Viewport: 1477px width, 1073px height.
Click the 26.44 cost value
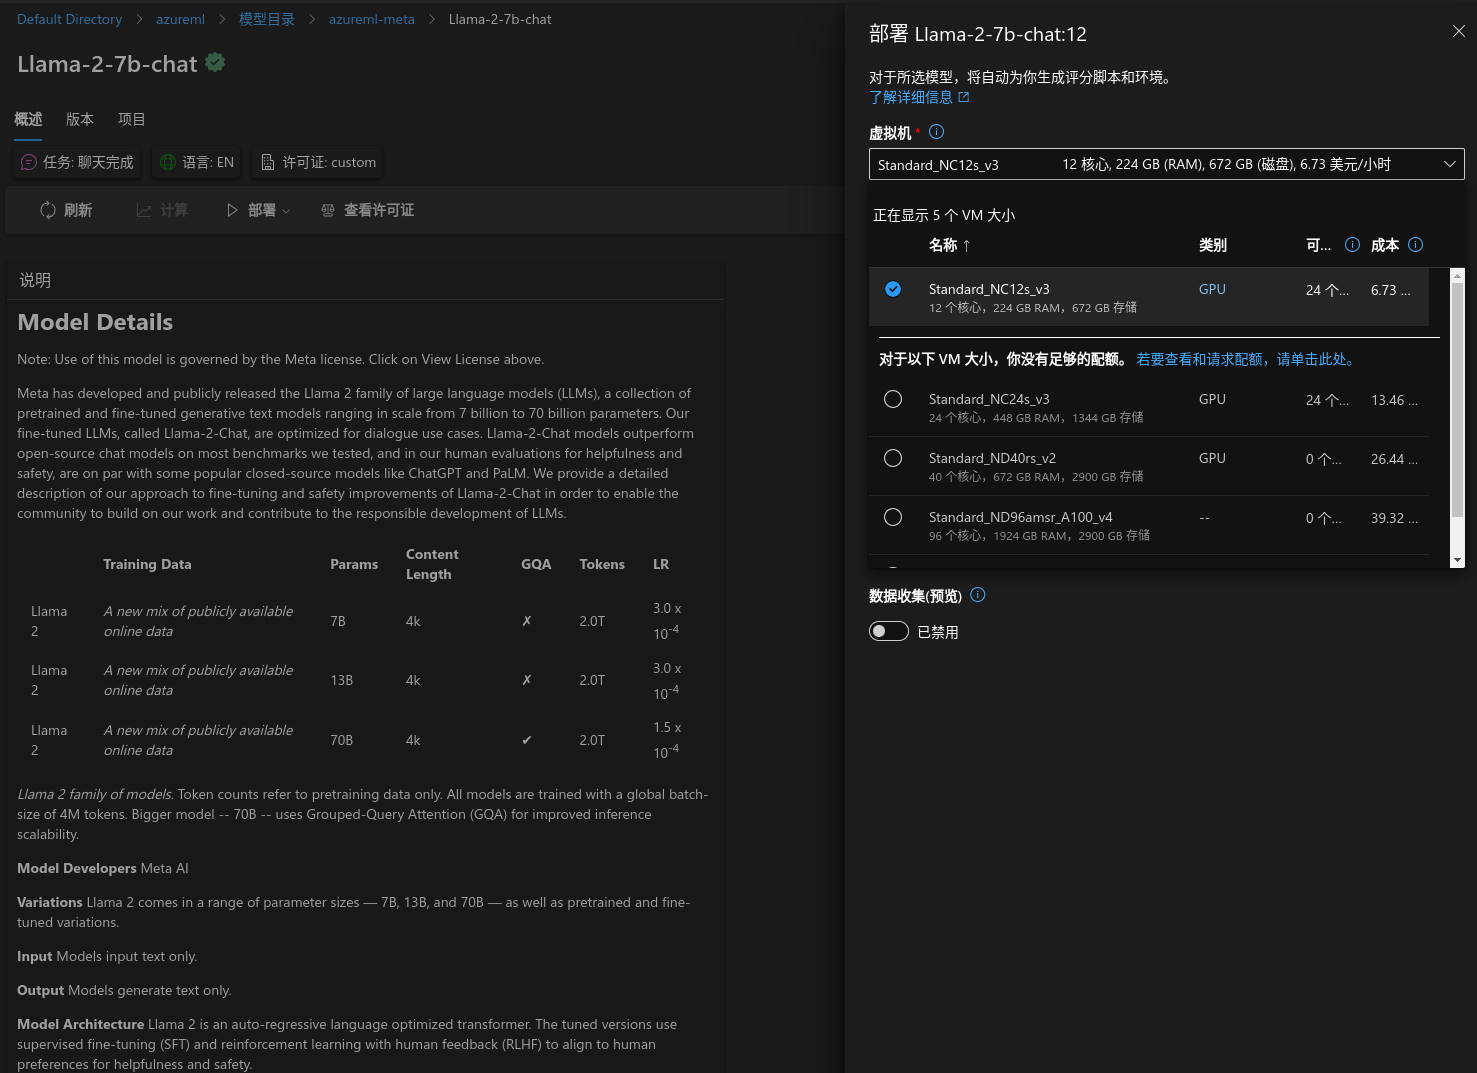[1394, 459]
